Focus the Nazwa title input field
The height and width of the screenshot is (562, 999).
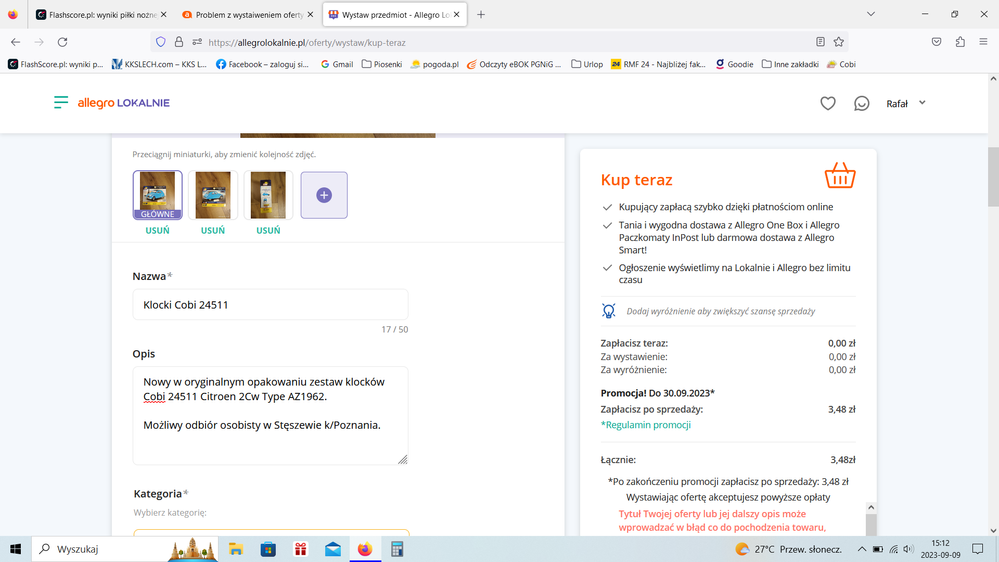point(270,305)
